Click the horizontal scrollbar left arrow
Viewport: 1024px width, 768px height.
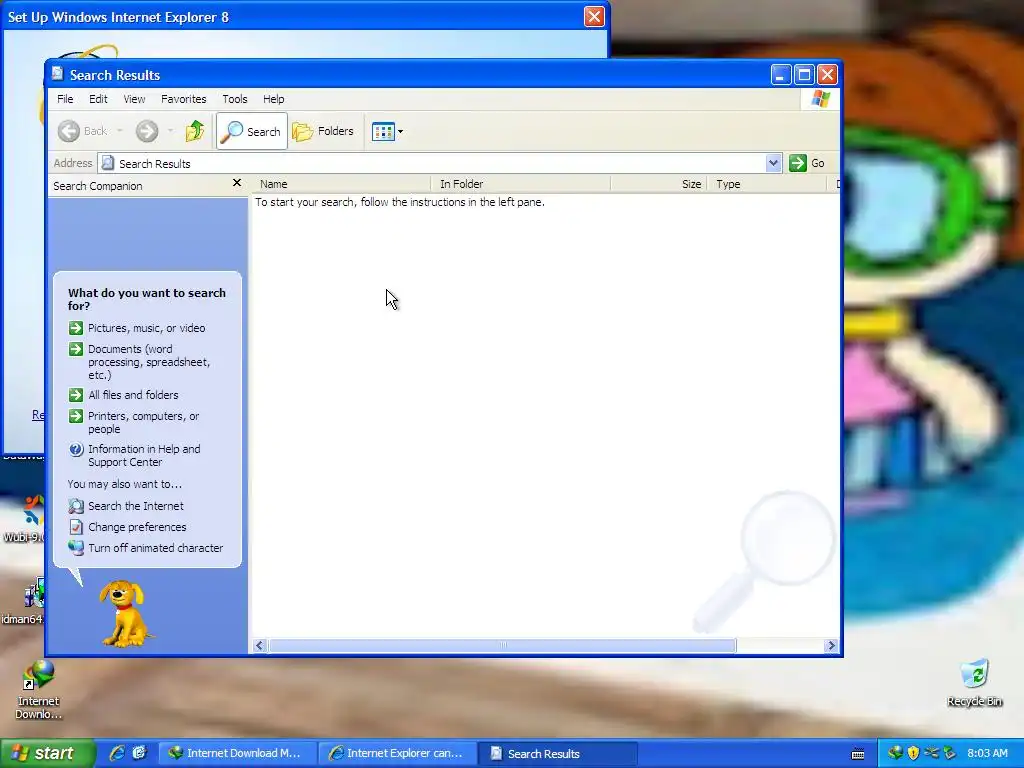[260, 646]
